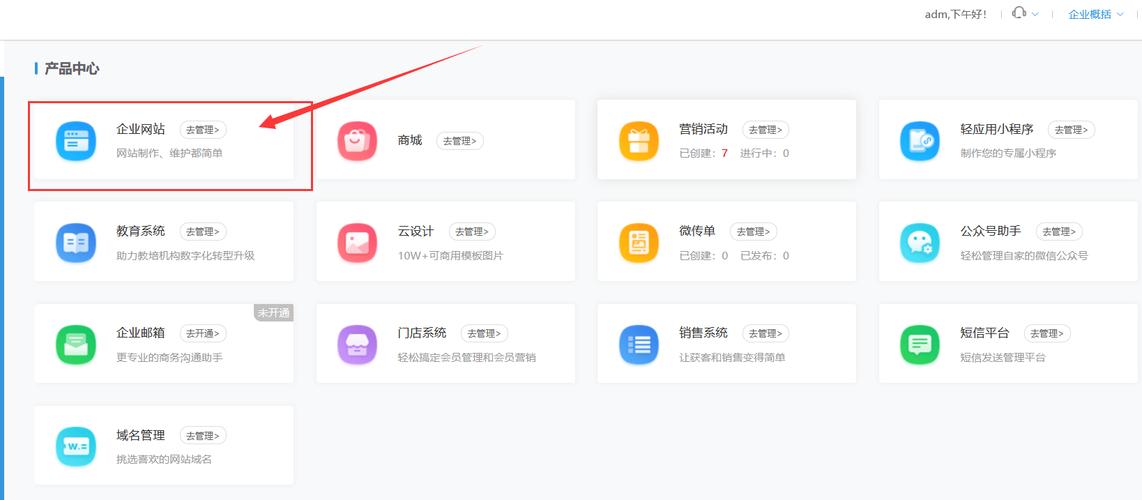Click the 域名管理 title text
The image size is (1142, 500).
(x=141, y=435)
